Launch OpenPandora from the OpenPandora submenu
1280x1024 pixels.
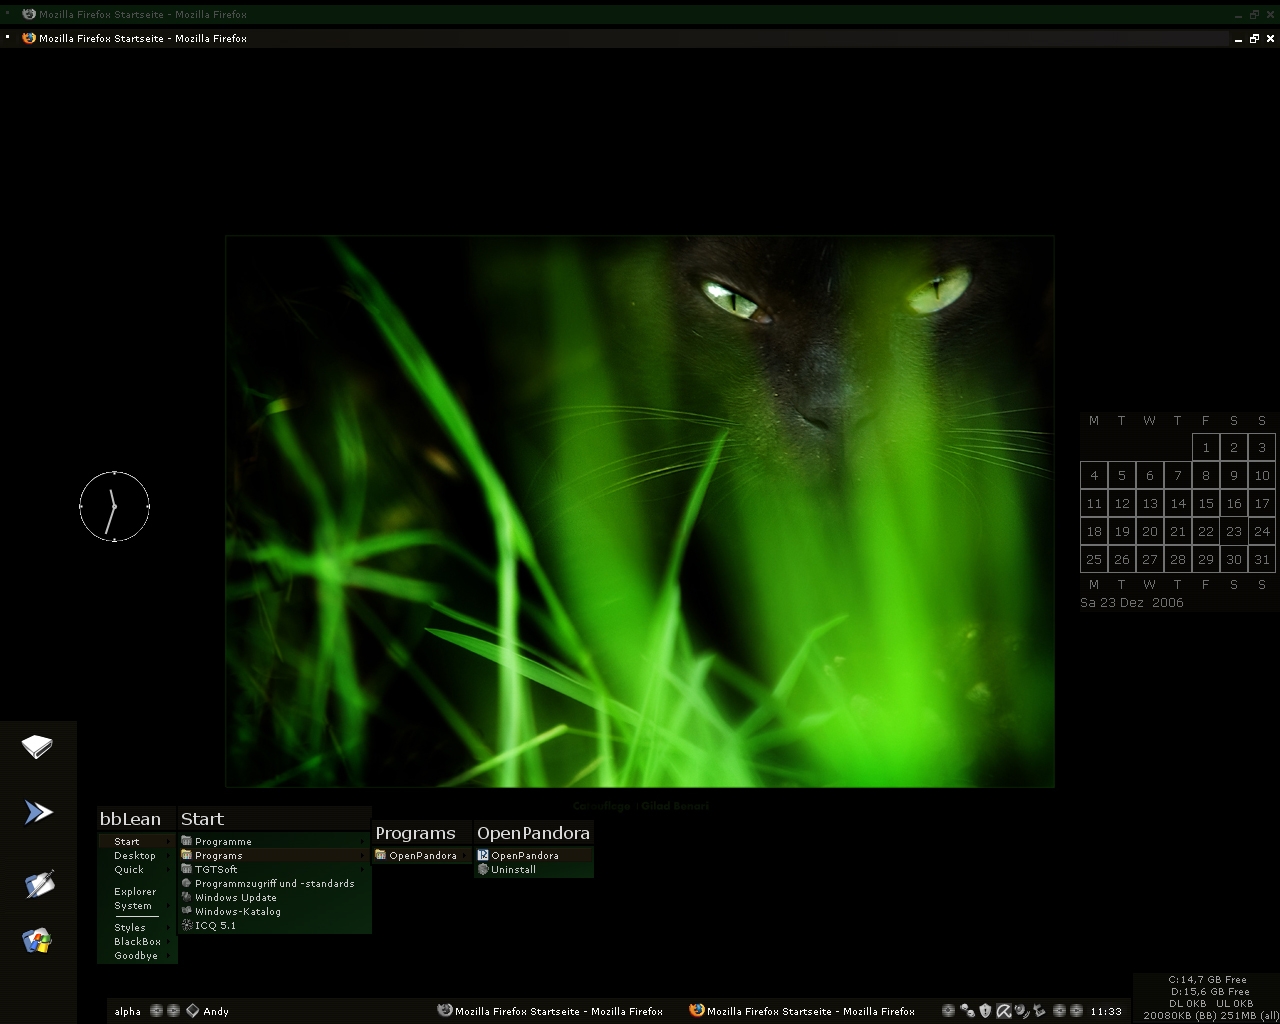tap(524, 855)
